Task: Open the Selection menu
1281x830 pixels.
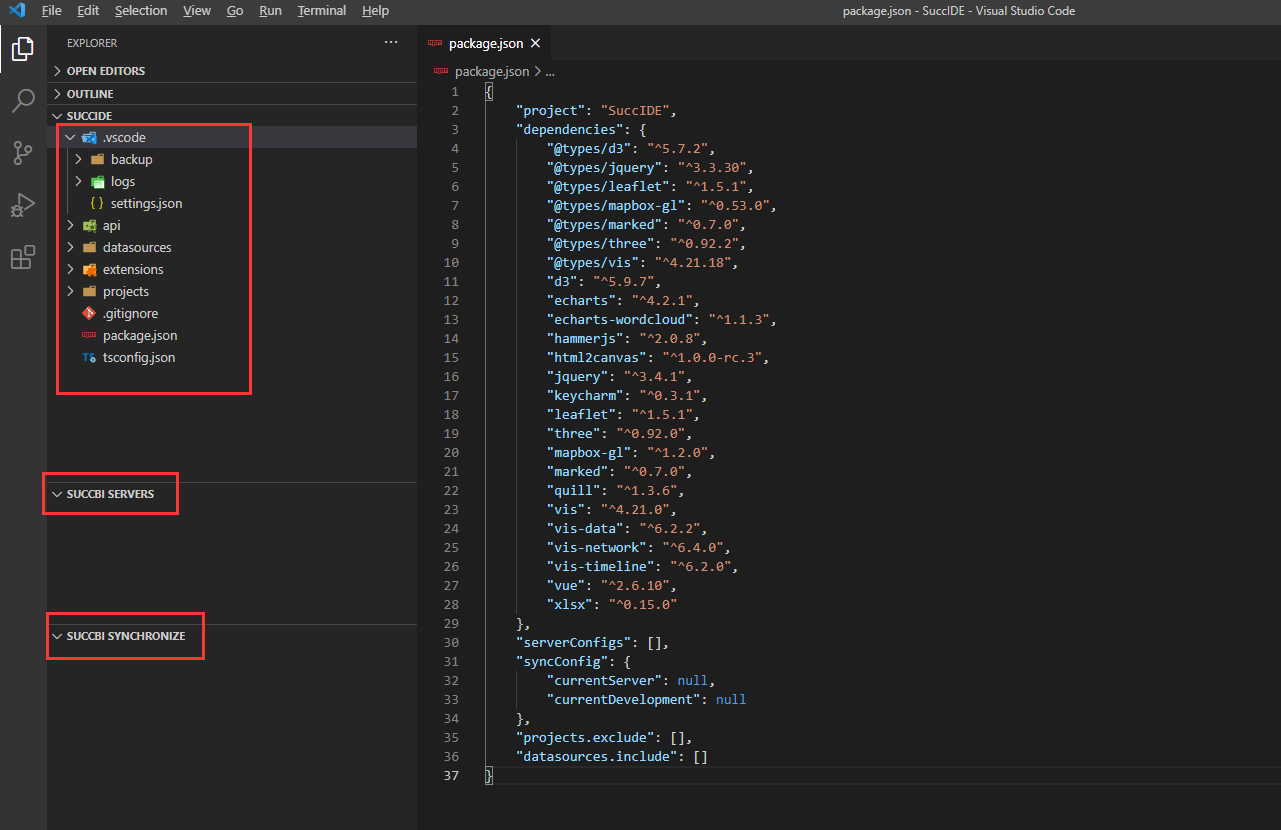Action: click(x=141, y=11)
